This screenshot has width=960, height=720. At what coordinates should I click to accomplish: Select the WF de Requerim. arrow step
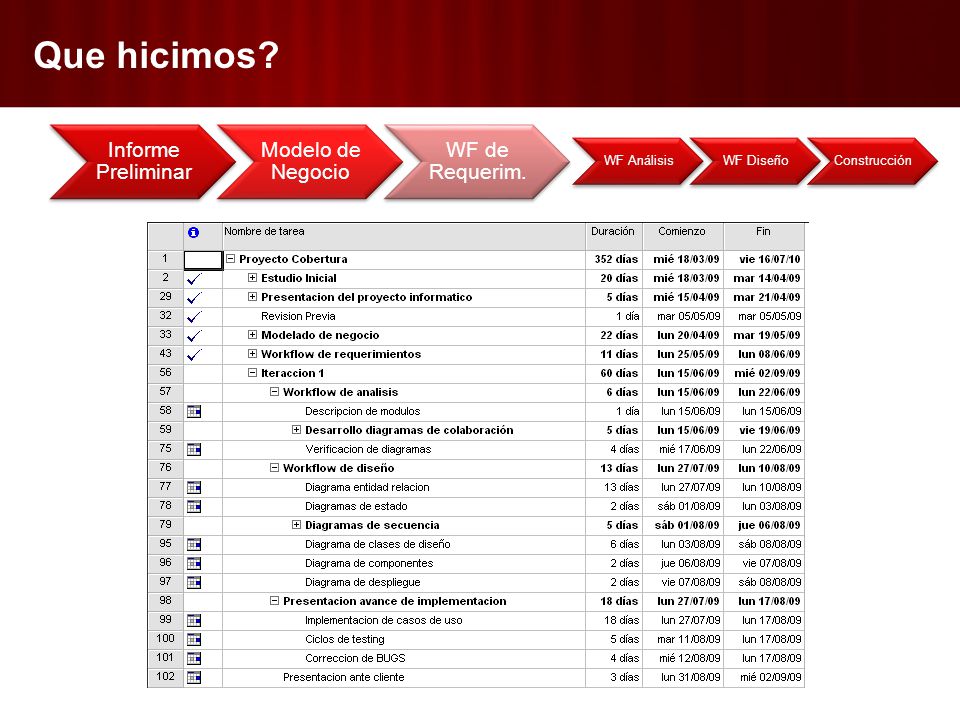(477, 162)
